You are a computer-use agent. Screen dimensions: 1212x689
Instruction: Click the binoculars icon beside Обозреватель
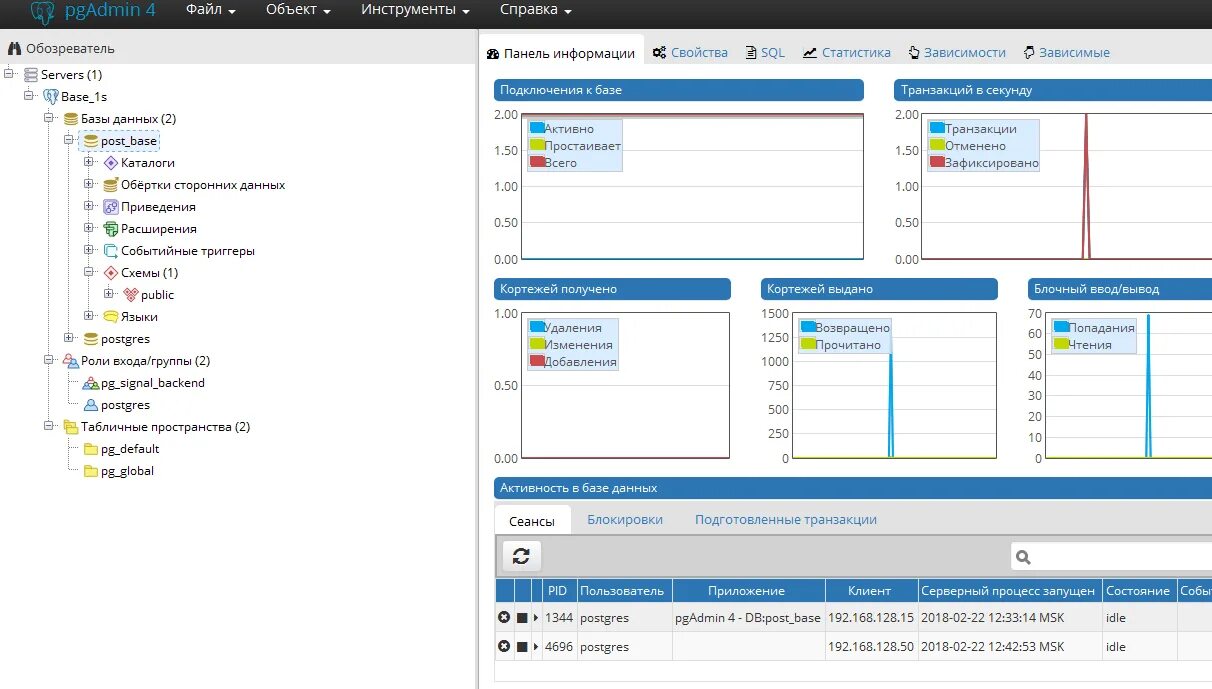(14, 48)
